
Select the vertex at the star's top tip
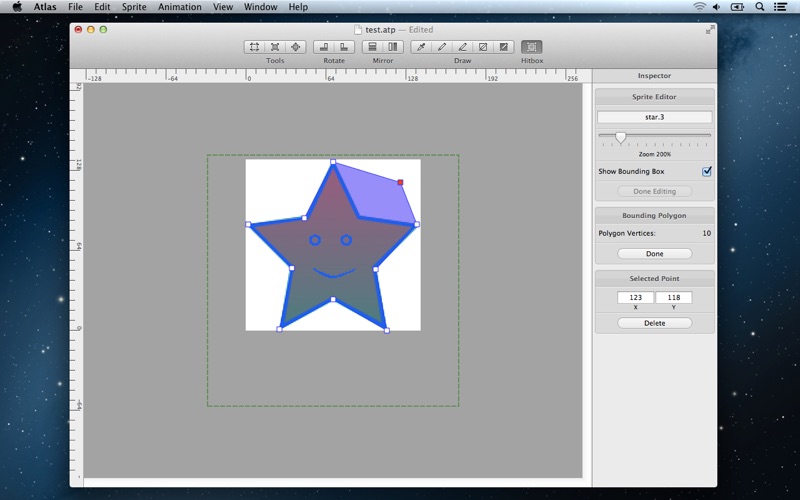(333, 162)
